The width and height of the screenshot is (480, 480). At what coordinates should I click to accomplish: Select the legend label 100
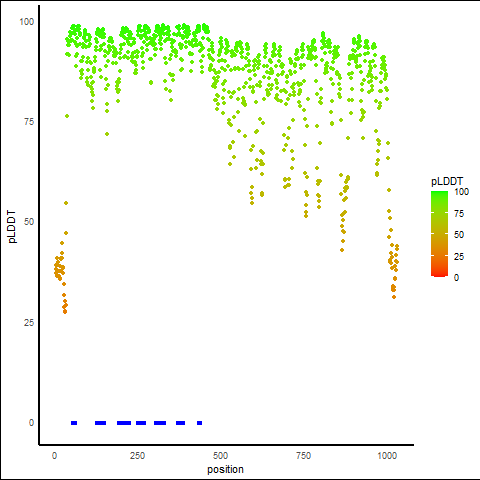(x=461, y=192)
